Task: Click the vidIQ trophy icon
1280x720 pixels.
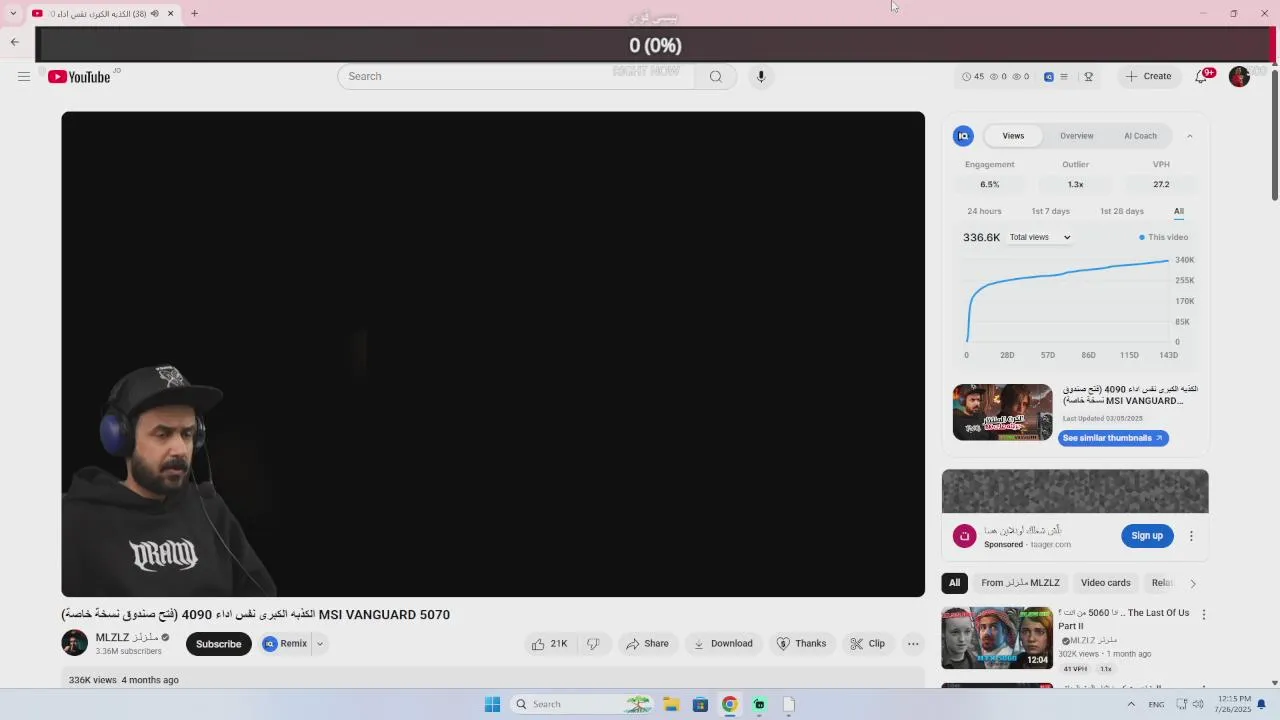Action: coord(1088,76)
